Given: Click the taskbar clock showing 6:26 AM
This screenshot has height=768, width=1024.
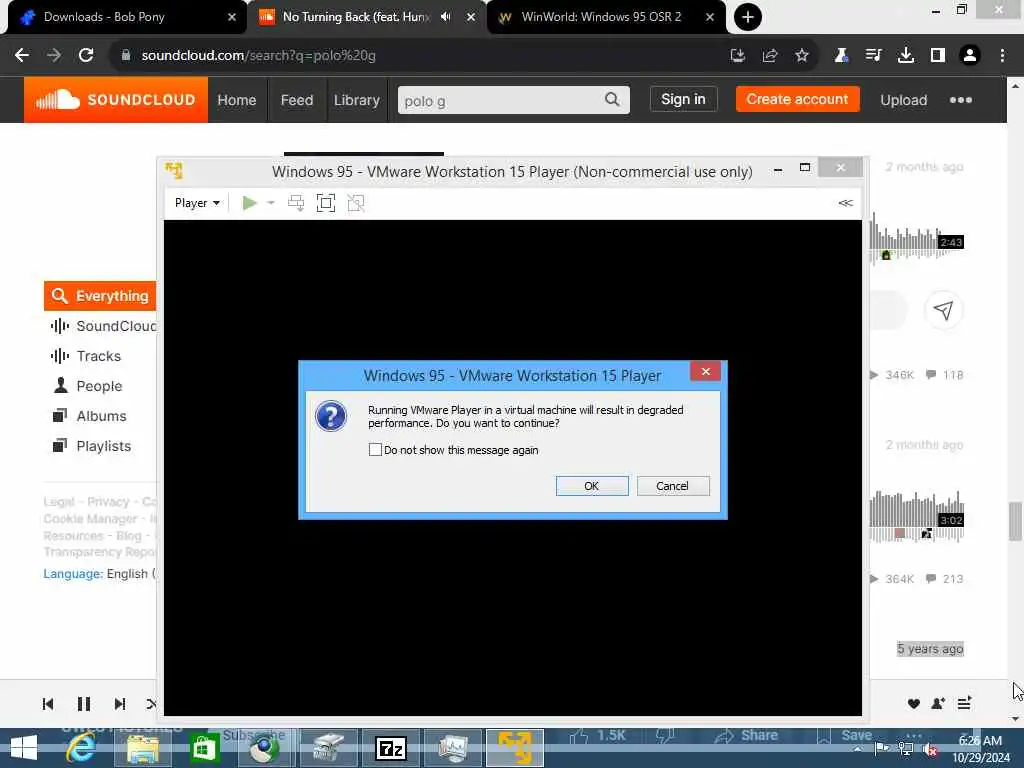Looking at the screenshot, I should click(x=980, y=748).
